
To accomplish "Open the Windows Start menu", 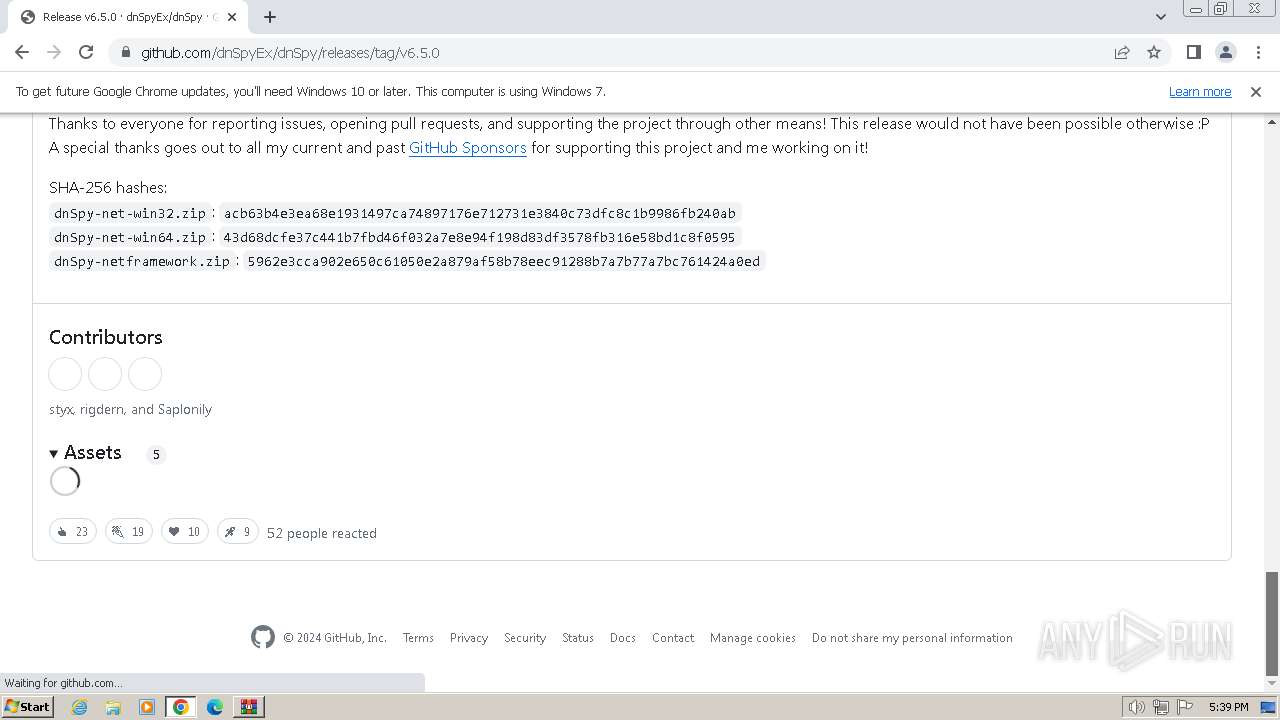I will point(27,706).
